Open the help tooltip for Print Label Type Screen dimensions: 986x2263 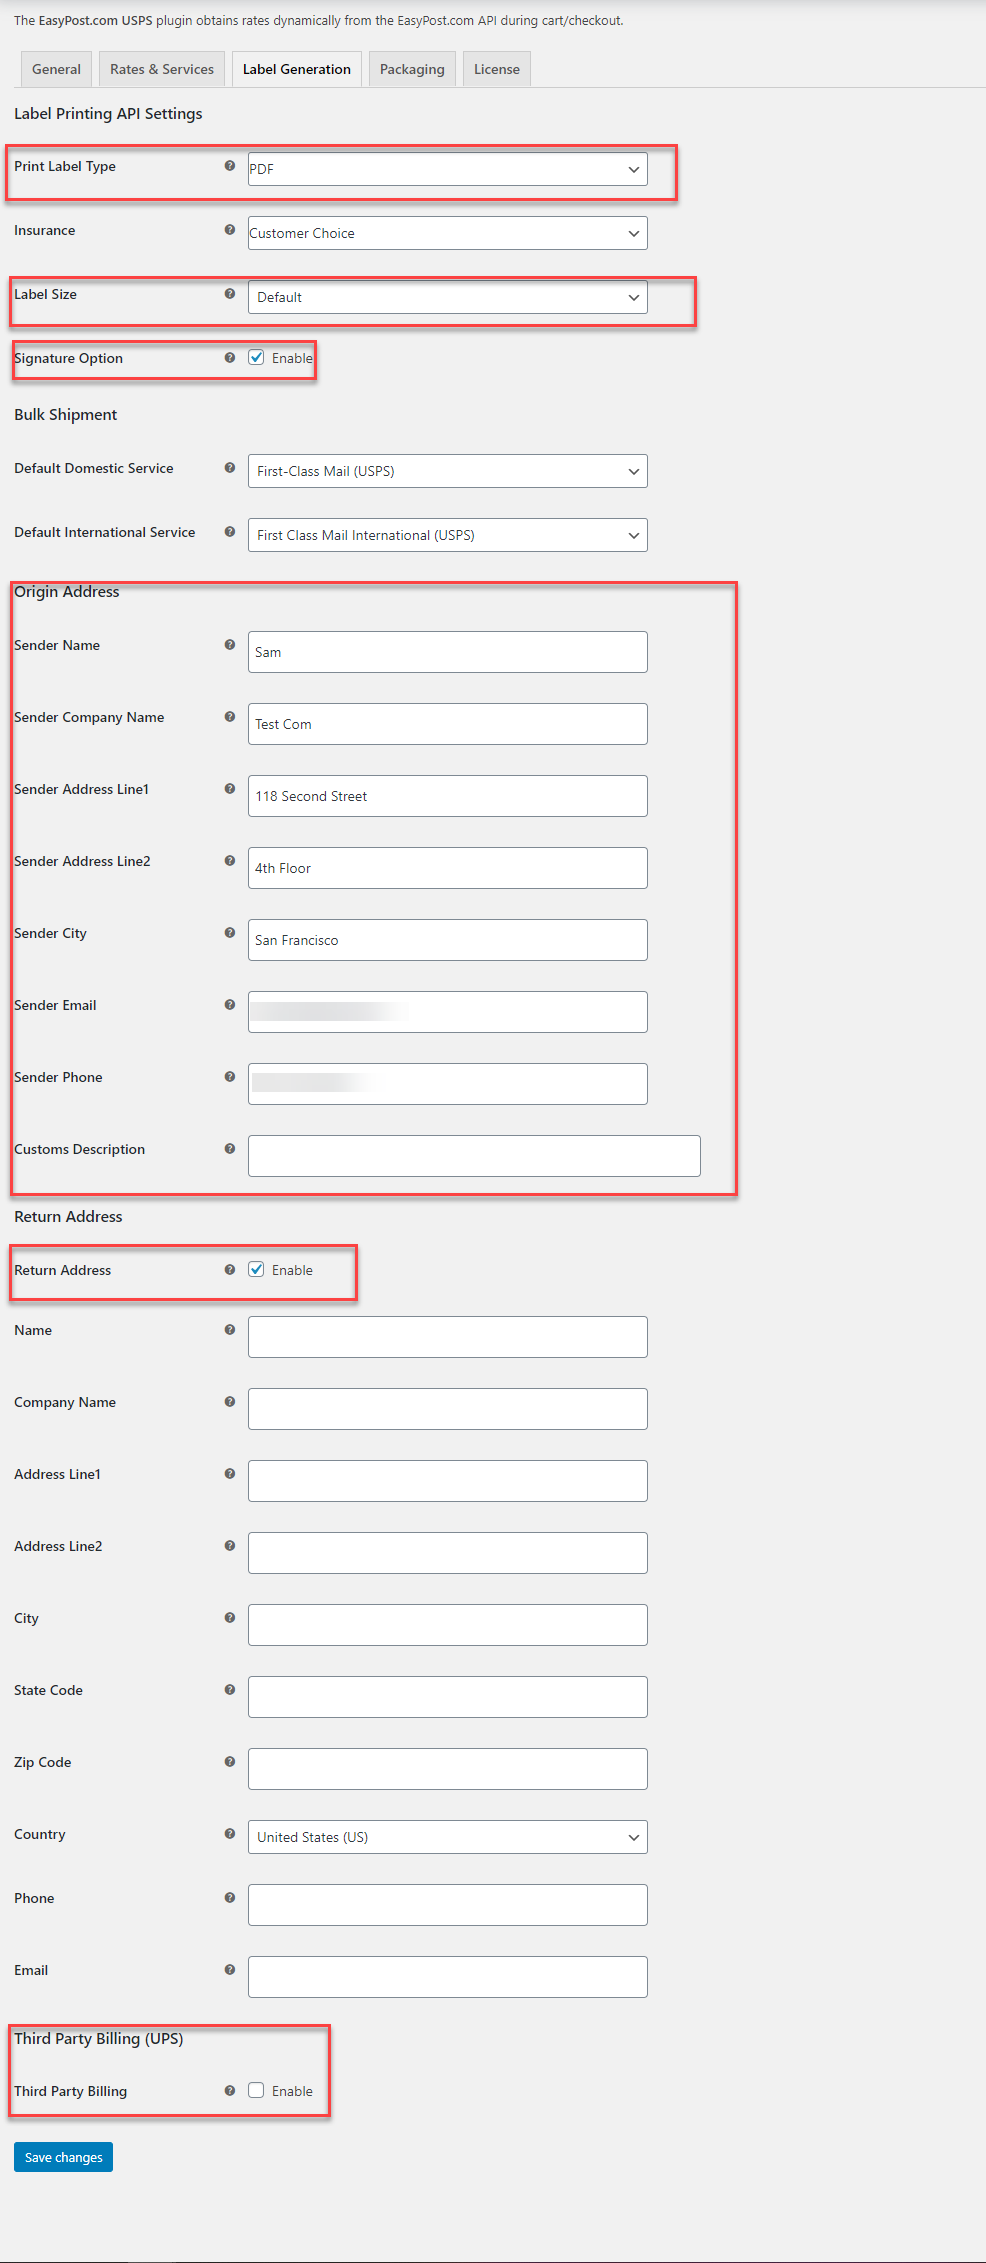[x=229, y=165]
